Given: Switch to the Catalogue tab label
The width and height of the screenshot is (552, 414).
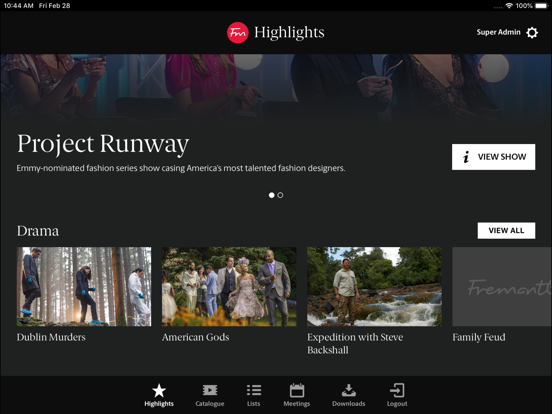Looking at the screenshot, I should 210,404.
